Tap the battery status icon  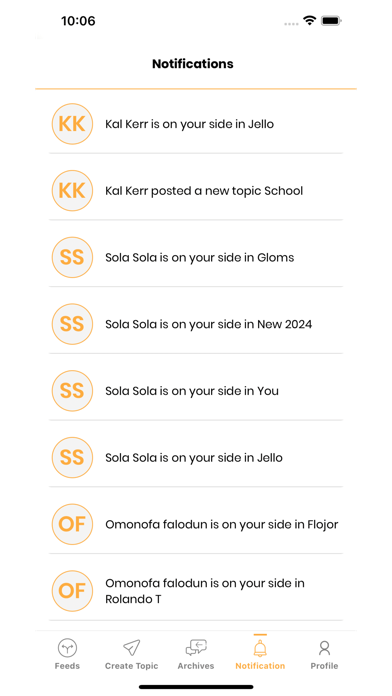pyautogui.click(x=331, y=20)
